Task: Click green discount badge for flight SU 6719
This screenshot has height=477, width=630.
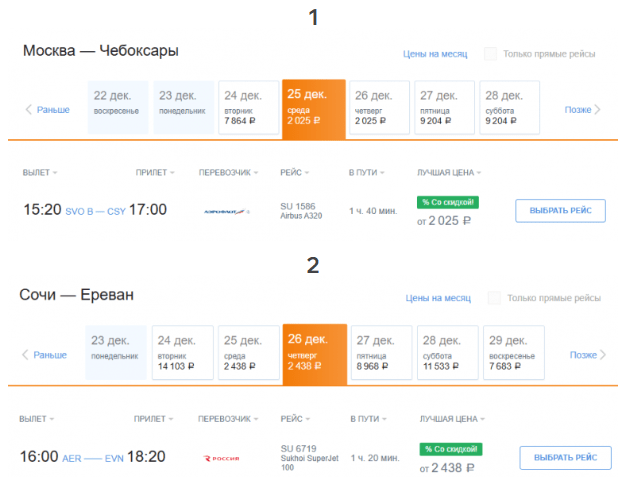Action: pyautogui.click(x=451, y=449)
